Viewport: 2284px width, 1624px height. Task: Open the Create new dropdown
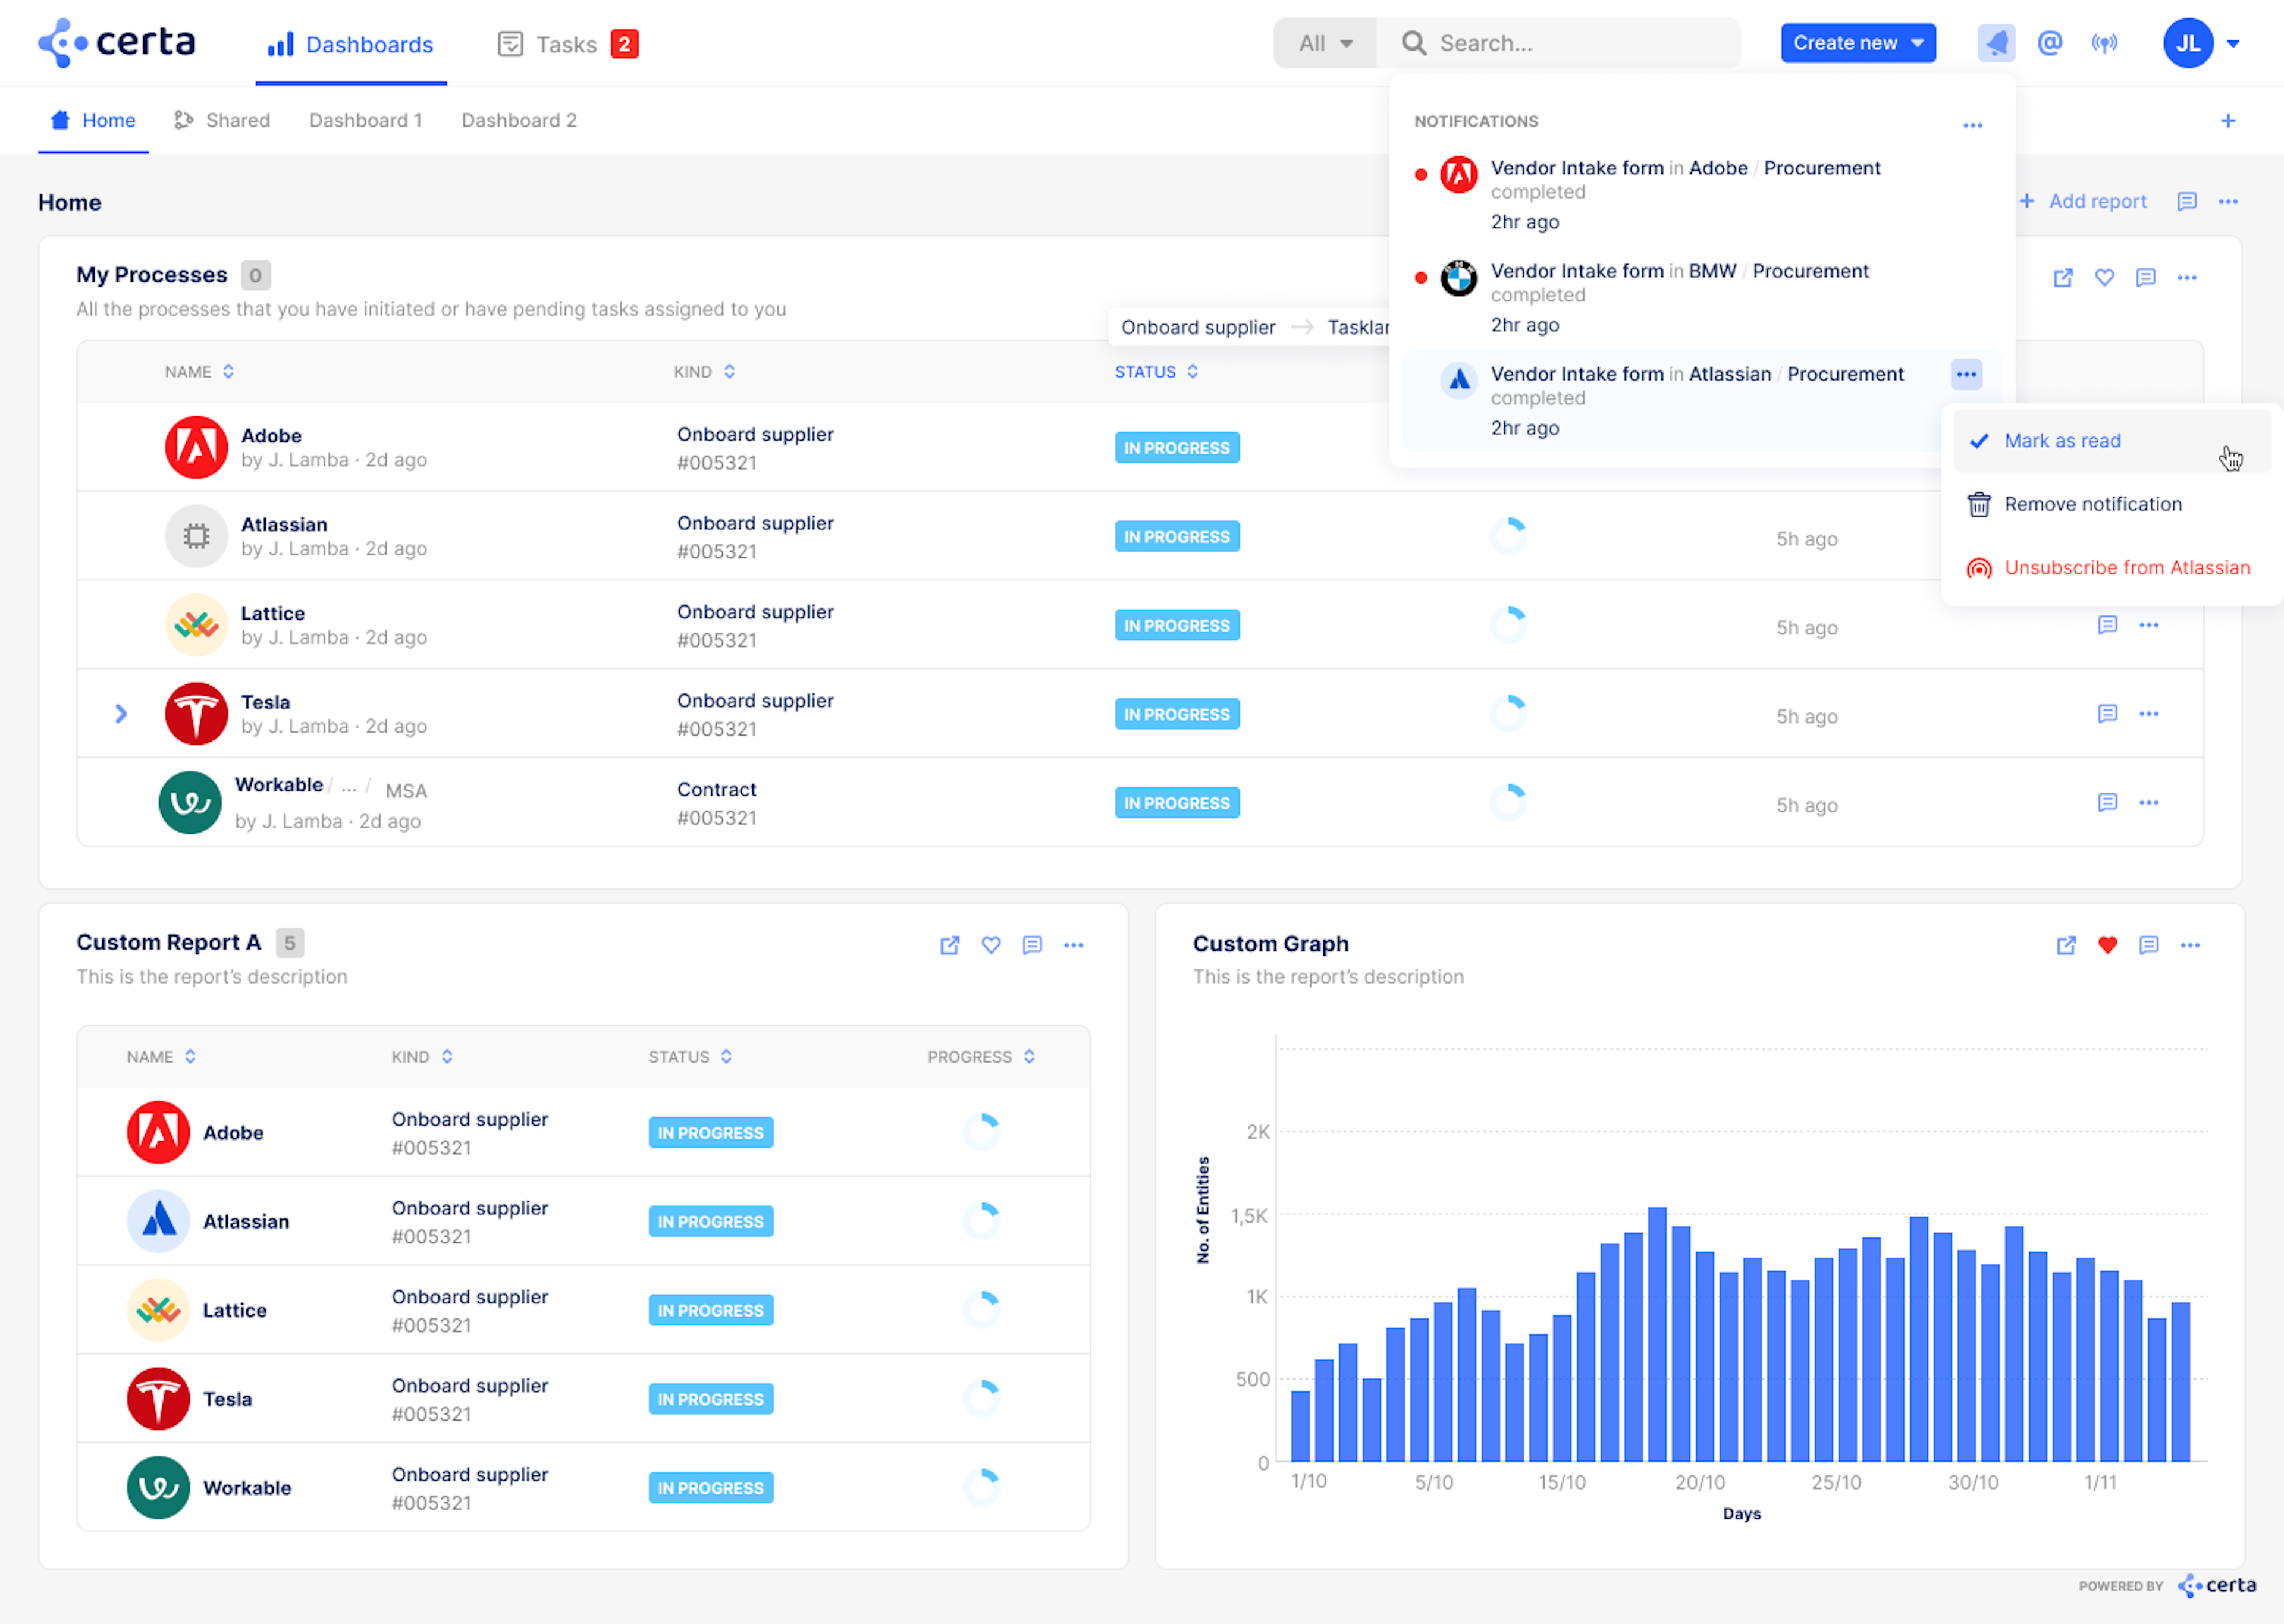click(x=1857, y=43)
